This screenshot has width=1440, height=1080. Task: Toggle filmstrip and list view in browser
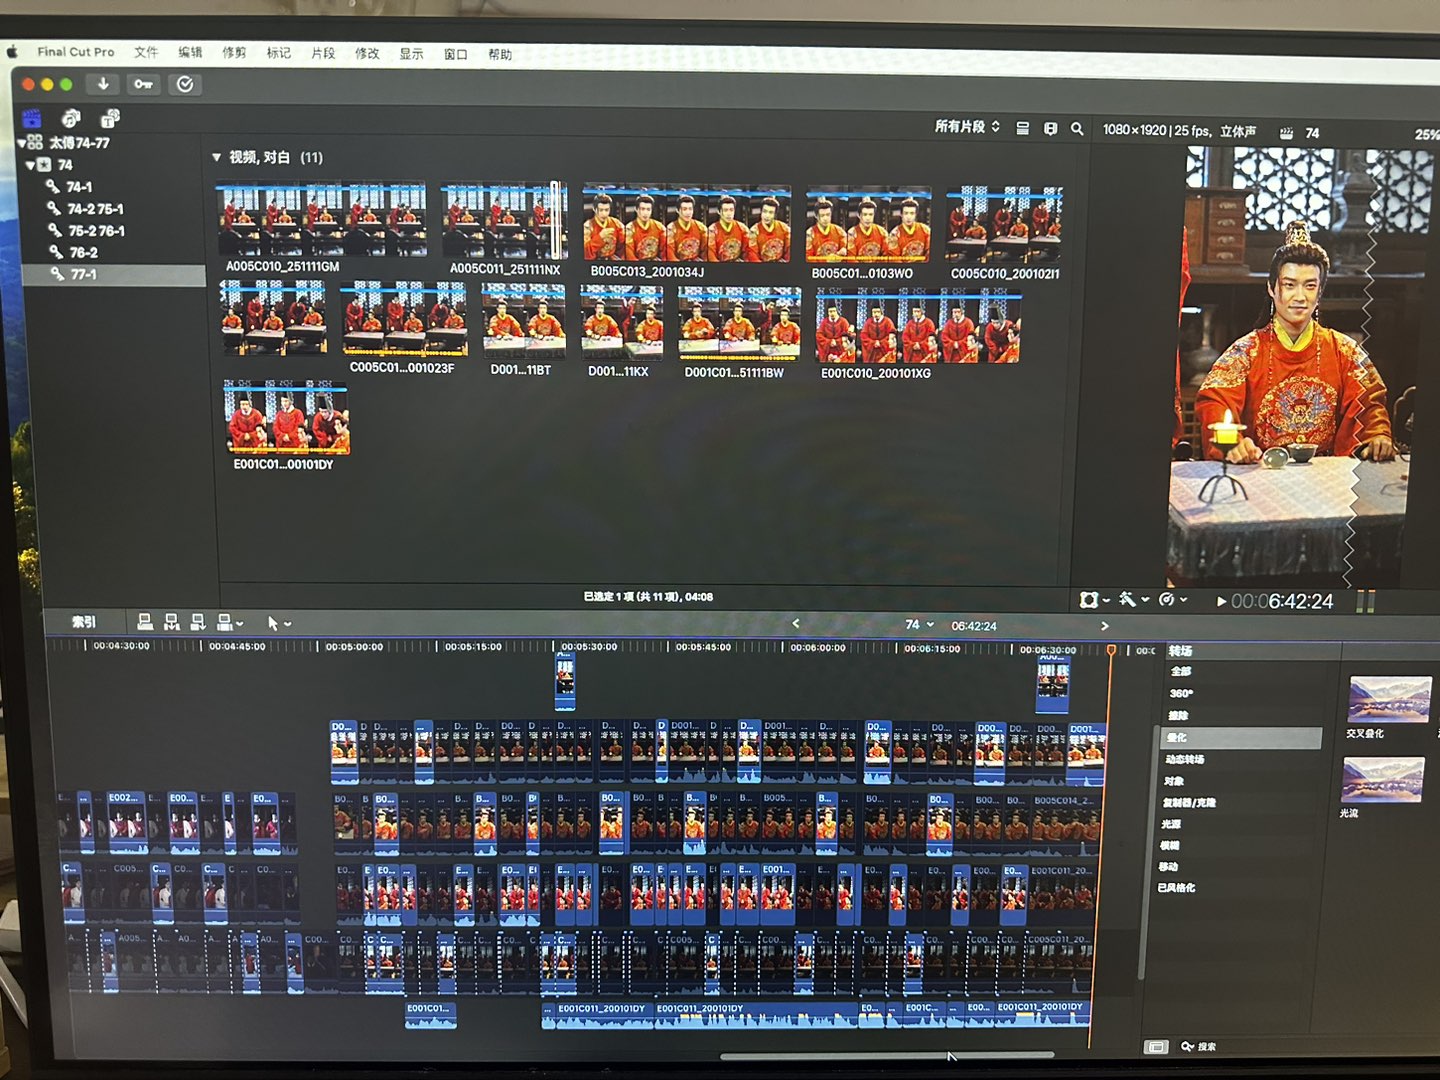pos(1022,129)
